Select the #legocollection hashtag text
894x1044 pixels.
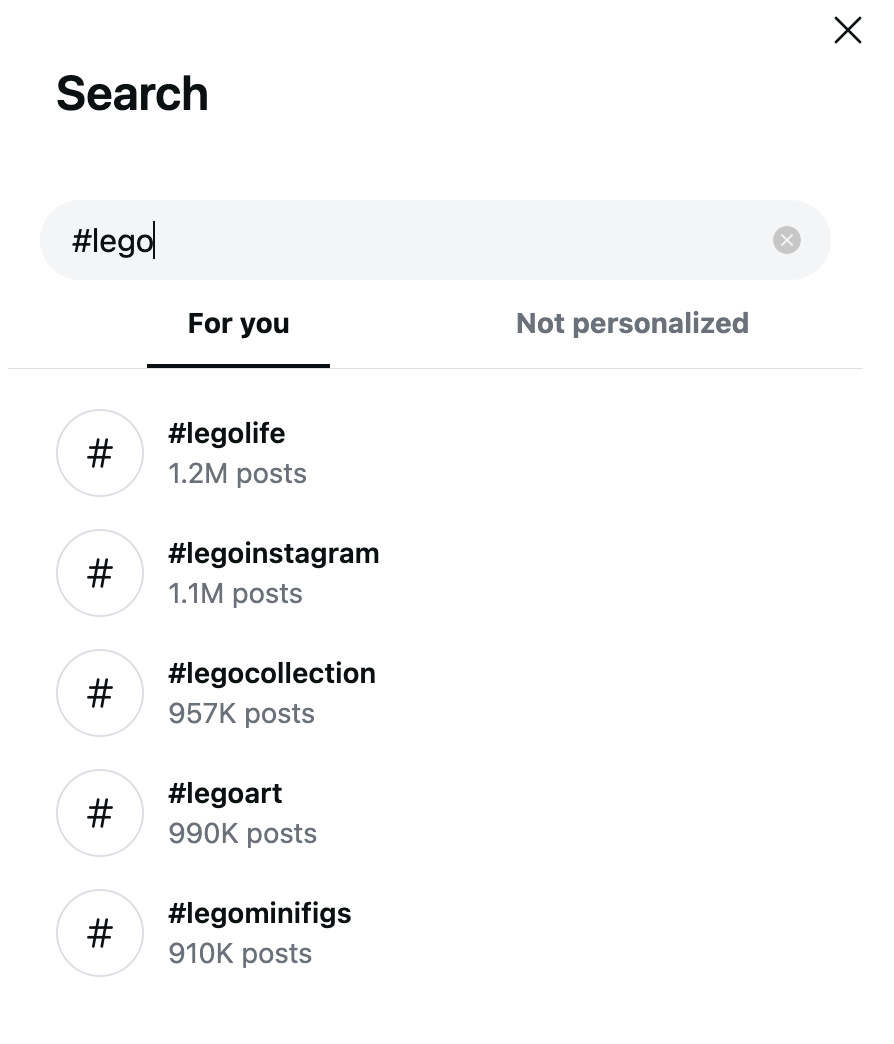[272, 673]
